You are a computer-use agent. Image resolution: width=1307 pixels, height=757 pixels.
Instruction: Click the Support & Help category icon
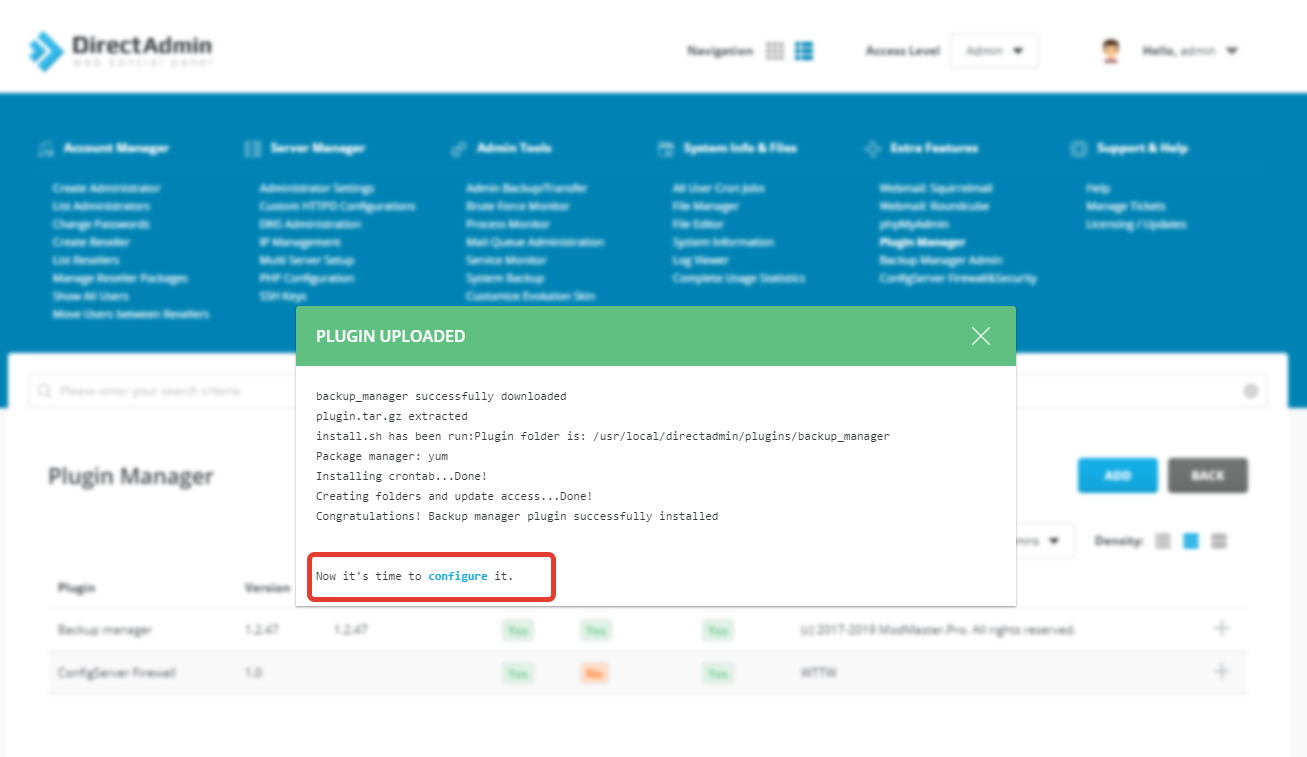click(1078, 147)
